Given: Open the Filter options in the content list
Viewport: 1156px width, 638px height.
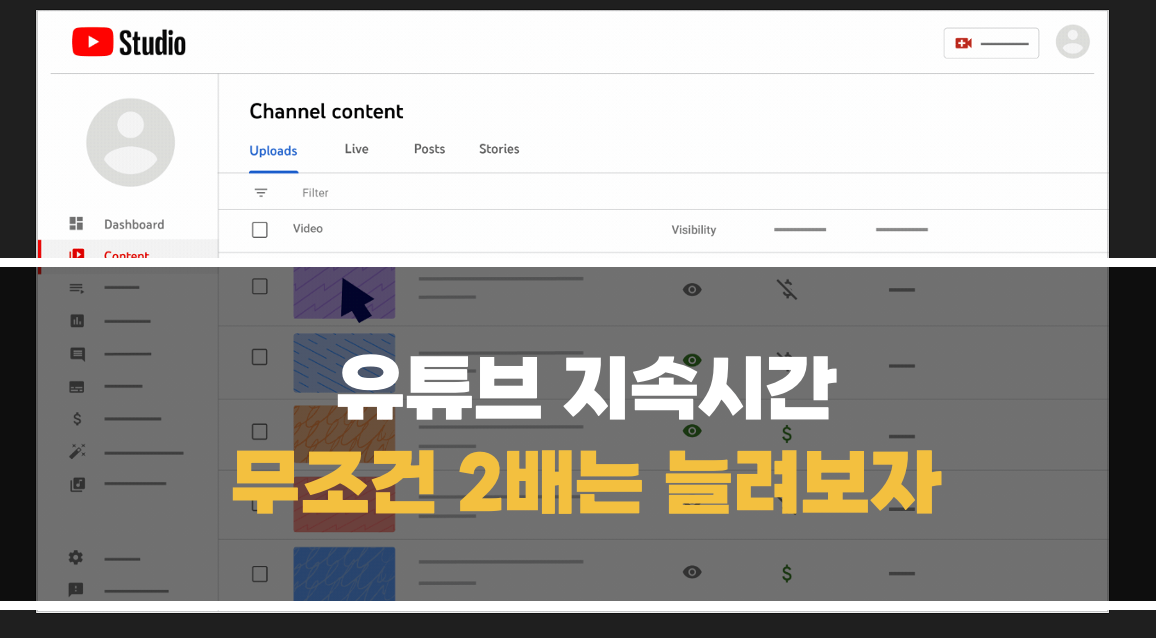Looking at the screenshot, I should [x=300, y=192].
